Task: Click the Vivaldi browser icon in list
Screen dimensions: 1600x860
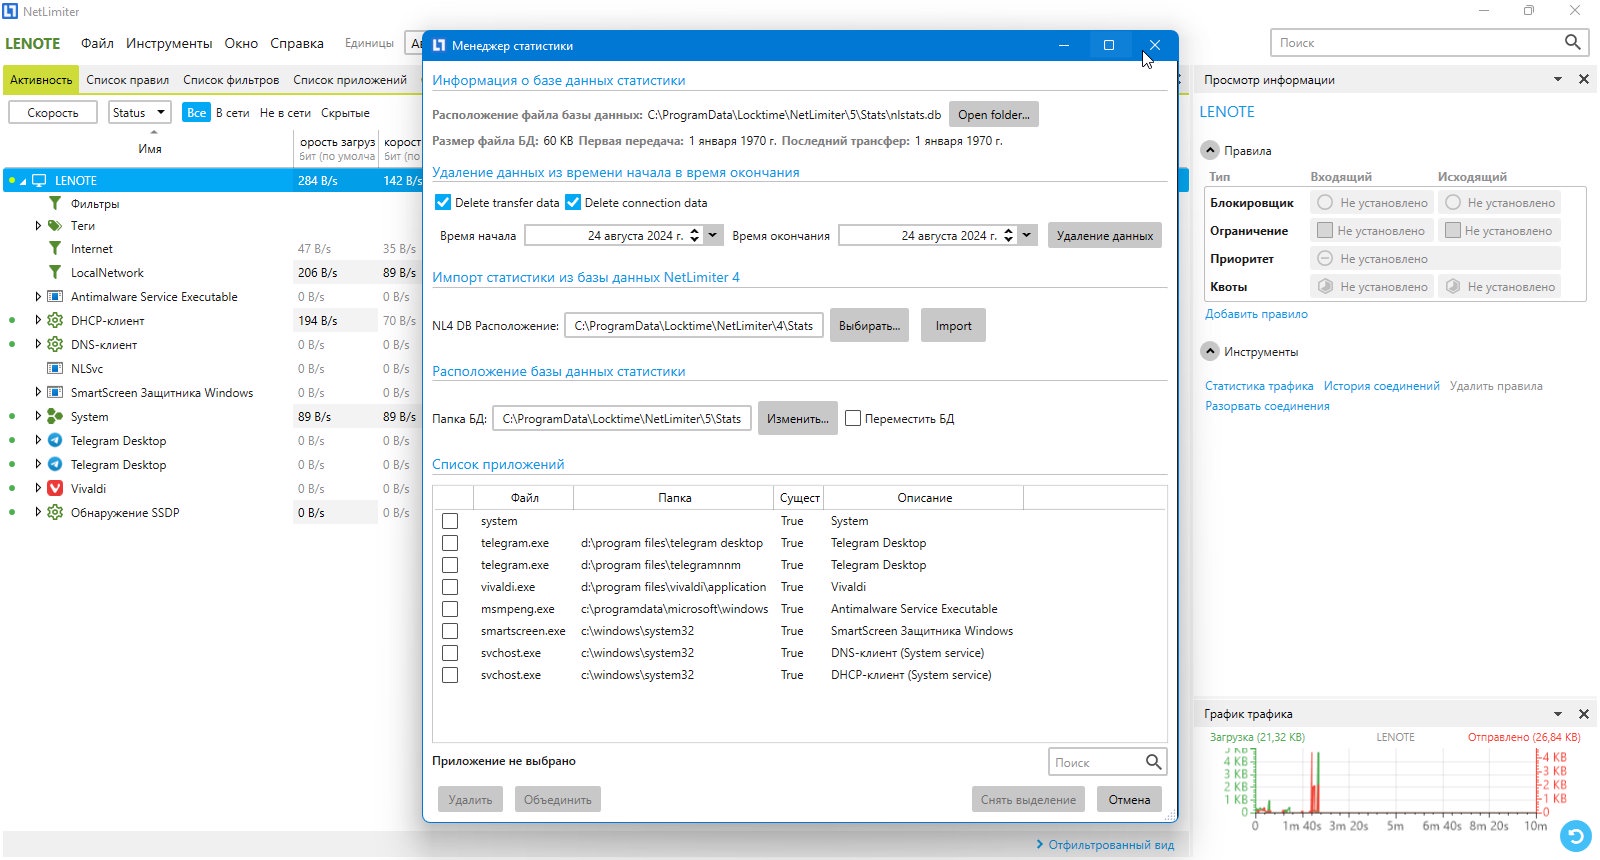Action: pyautogui.click(x=55, y=488)
